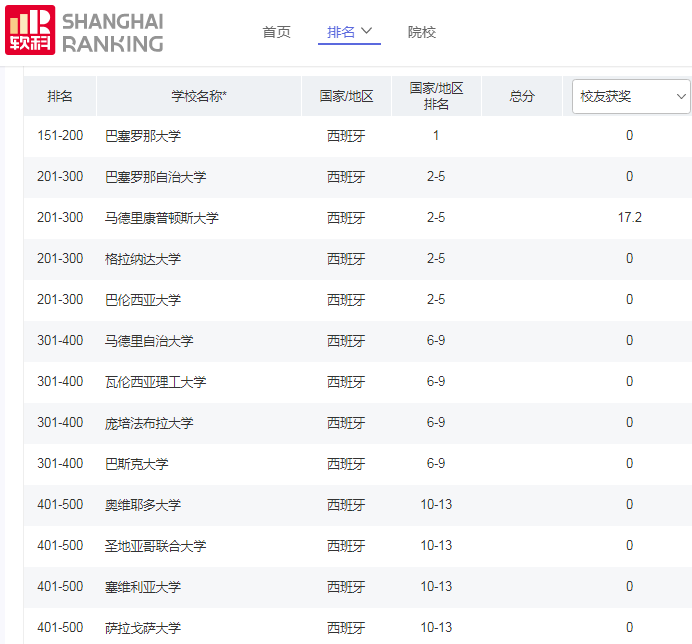The width and height of the screenshot is (692, 644).
Task: Open 圣地亚哥联合大学 university entry
Action: 155,546
